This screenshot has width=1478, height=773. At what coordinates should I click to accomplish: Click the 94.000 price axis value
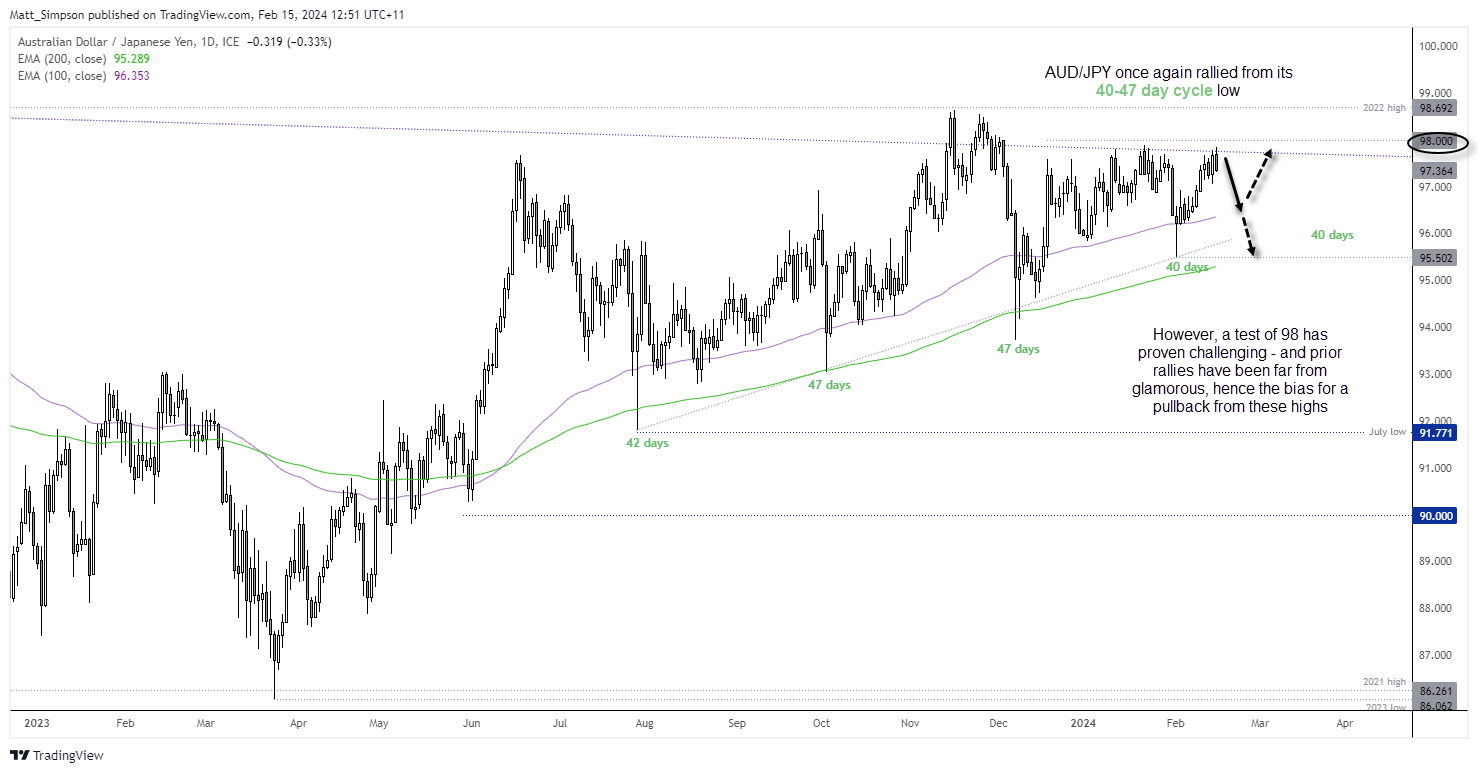coord(1436,327)
